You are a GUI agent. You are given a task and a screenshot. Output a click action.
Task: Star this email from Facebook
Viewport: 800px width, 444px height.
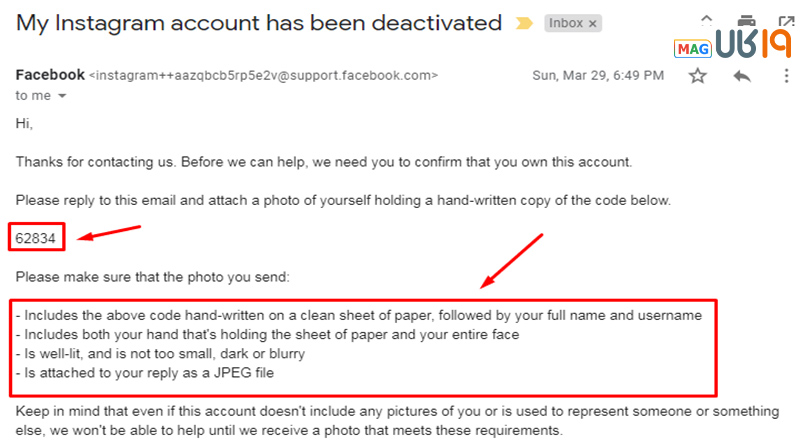point(697,76)
